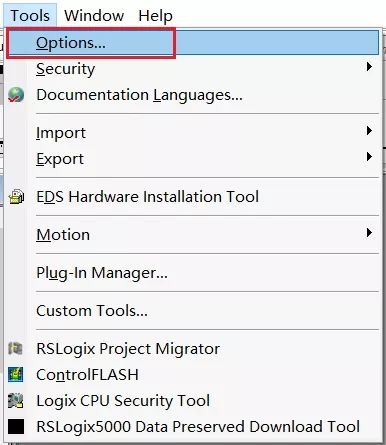The height and width of the screenshot is (445, 386).
Task: Click the Logix CPU Security Tool icon
Action: (x=16, y=400)
